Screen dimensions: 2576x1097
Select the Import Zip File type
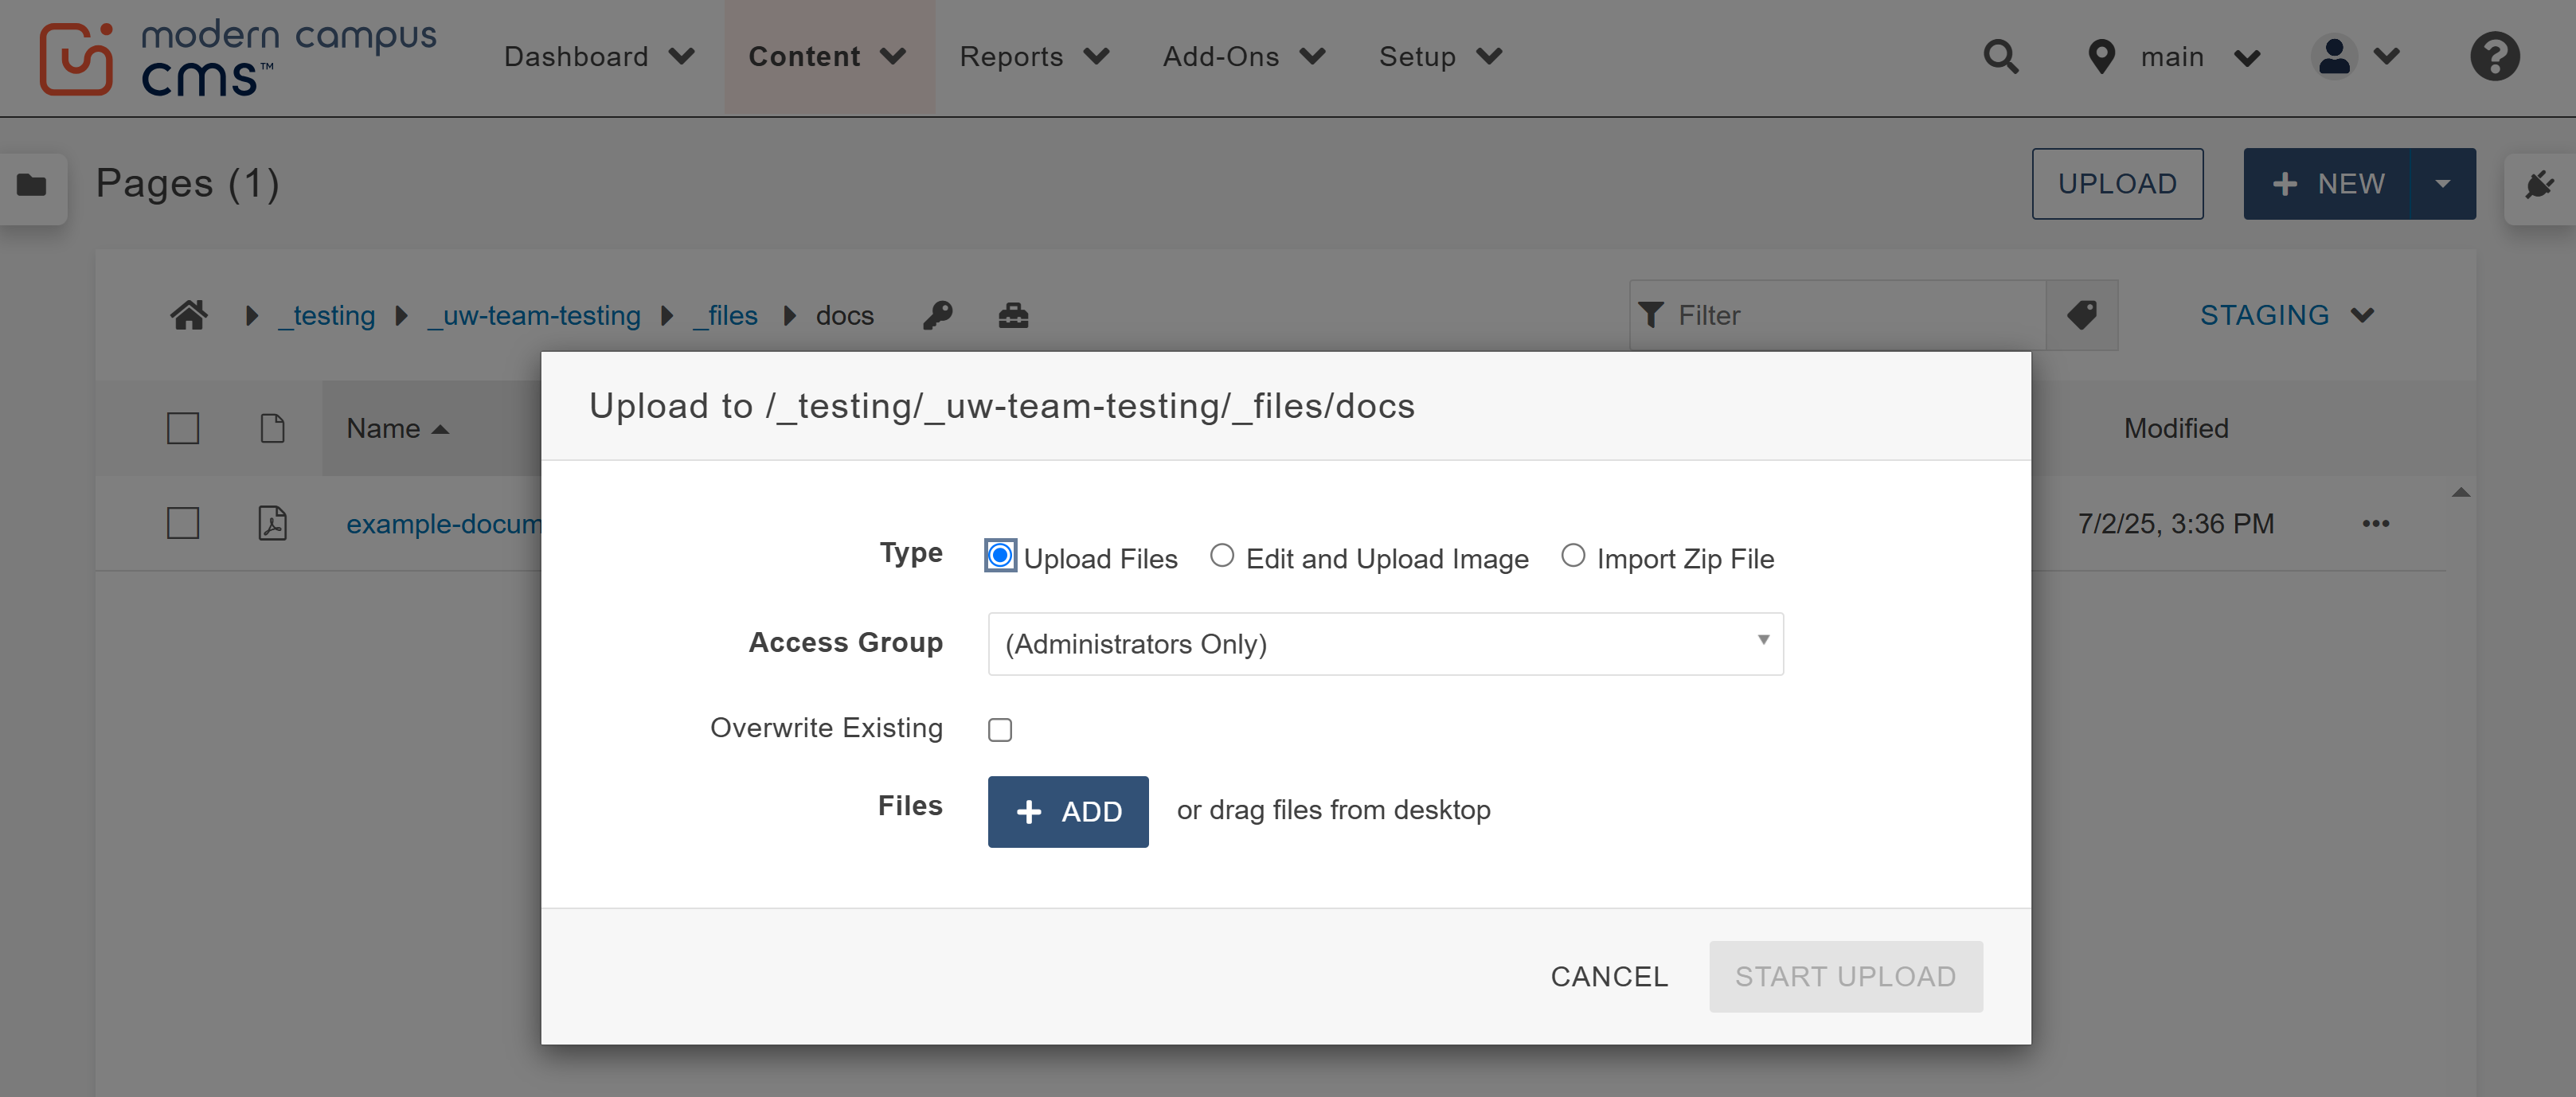[1573, 555]
